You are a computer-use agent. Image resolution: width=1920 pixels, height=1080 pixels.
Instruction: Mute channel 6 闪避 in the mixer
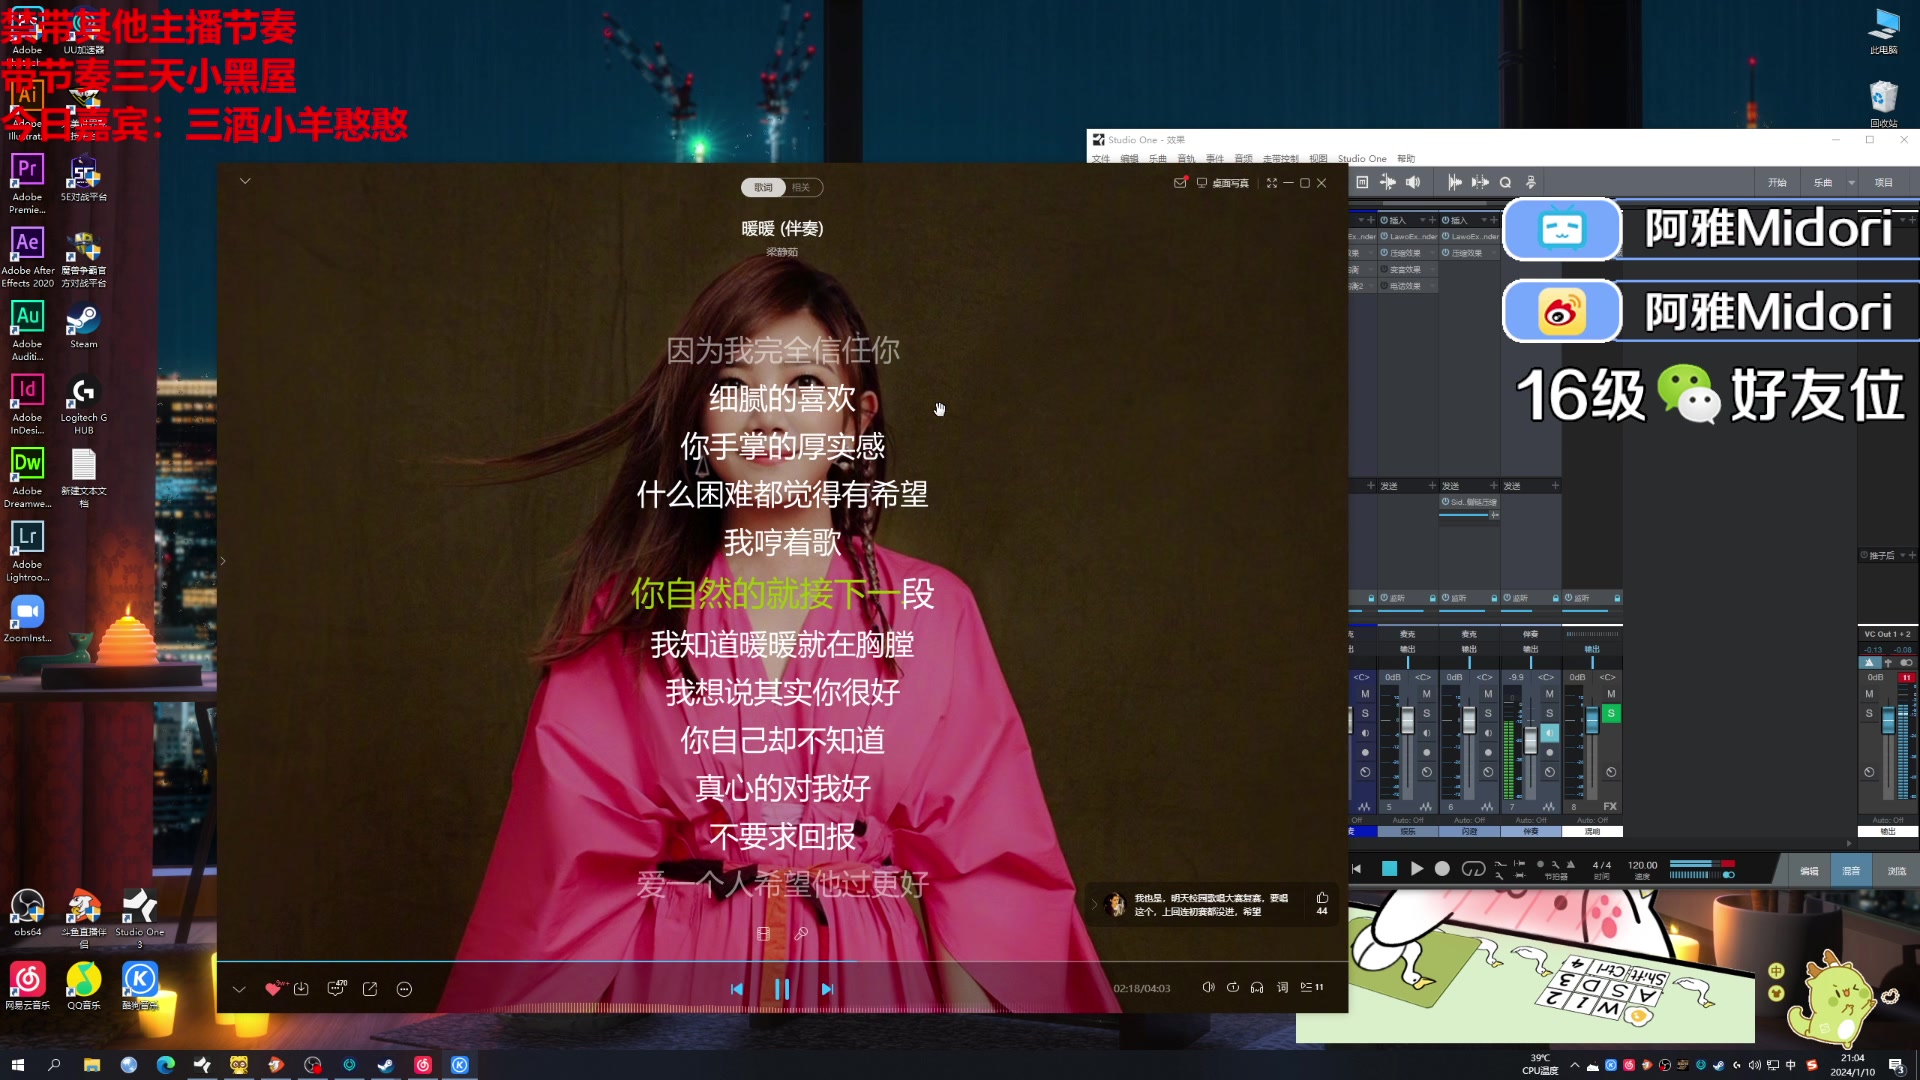1488,694
